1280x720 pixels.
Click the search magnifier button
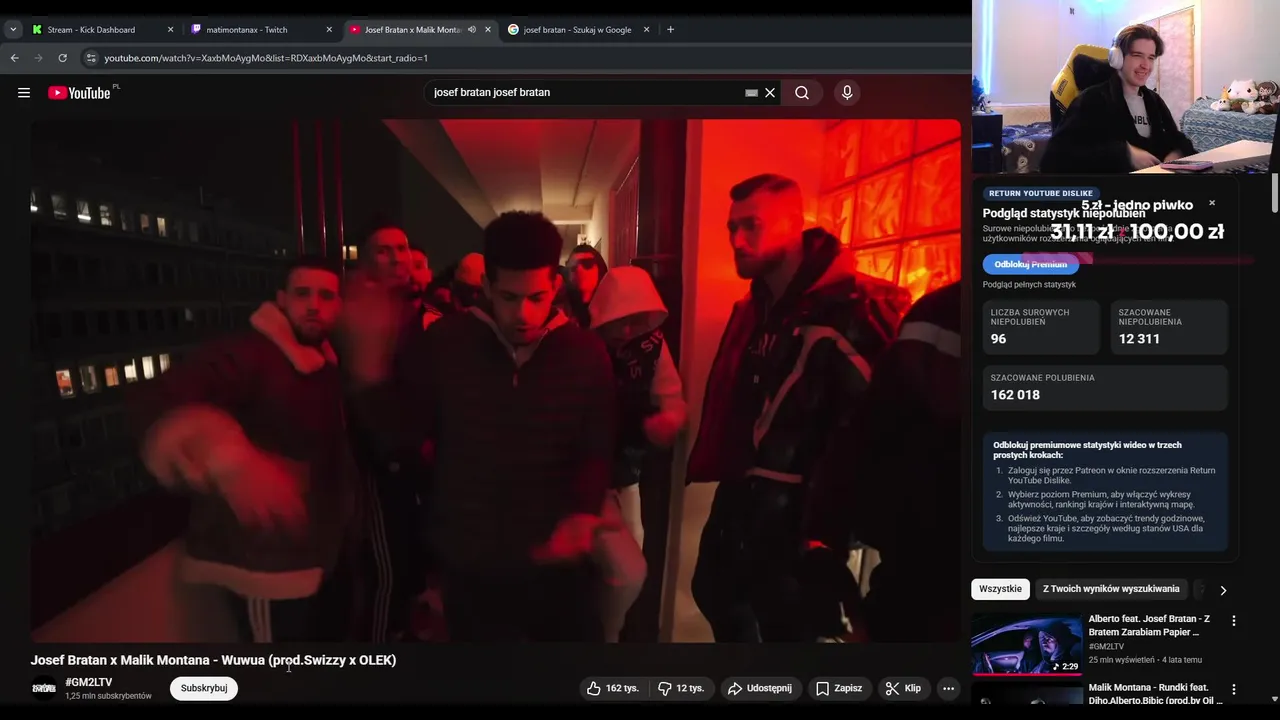click(x=802, y=93)
